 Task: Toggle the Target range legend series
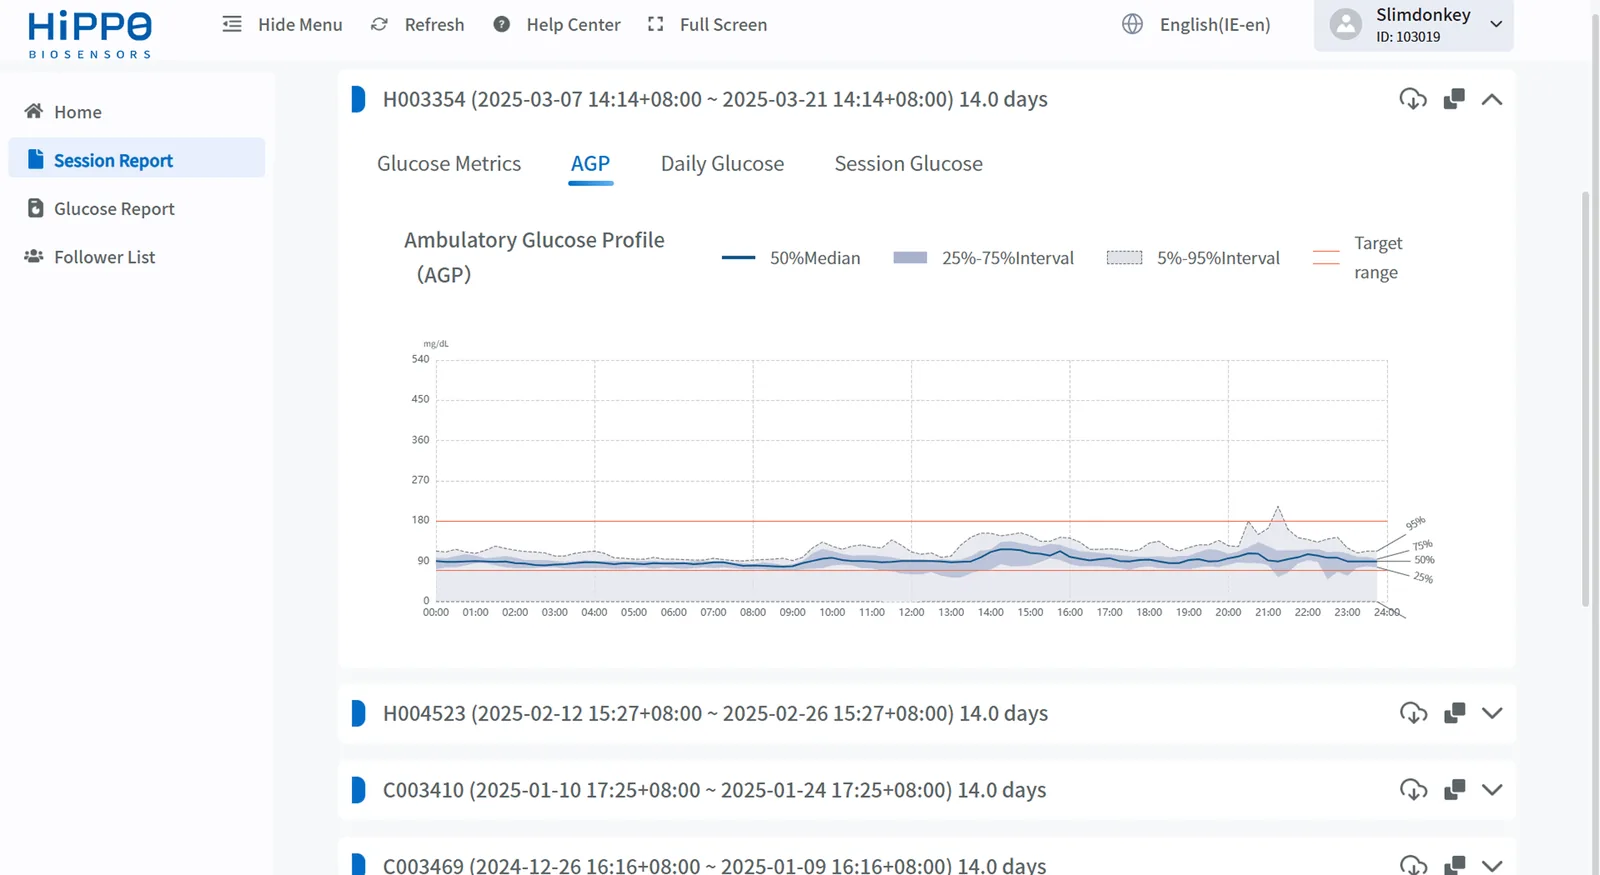pyautogui.click(x=1358, y=258)
